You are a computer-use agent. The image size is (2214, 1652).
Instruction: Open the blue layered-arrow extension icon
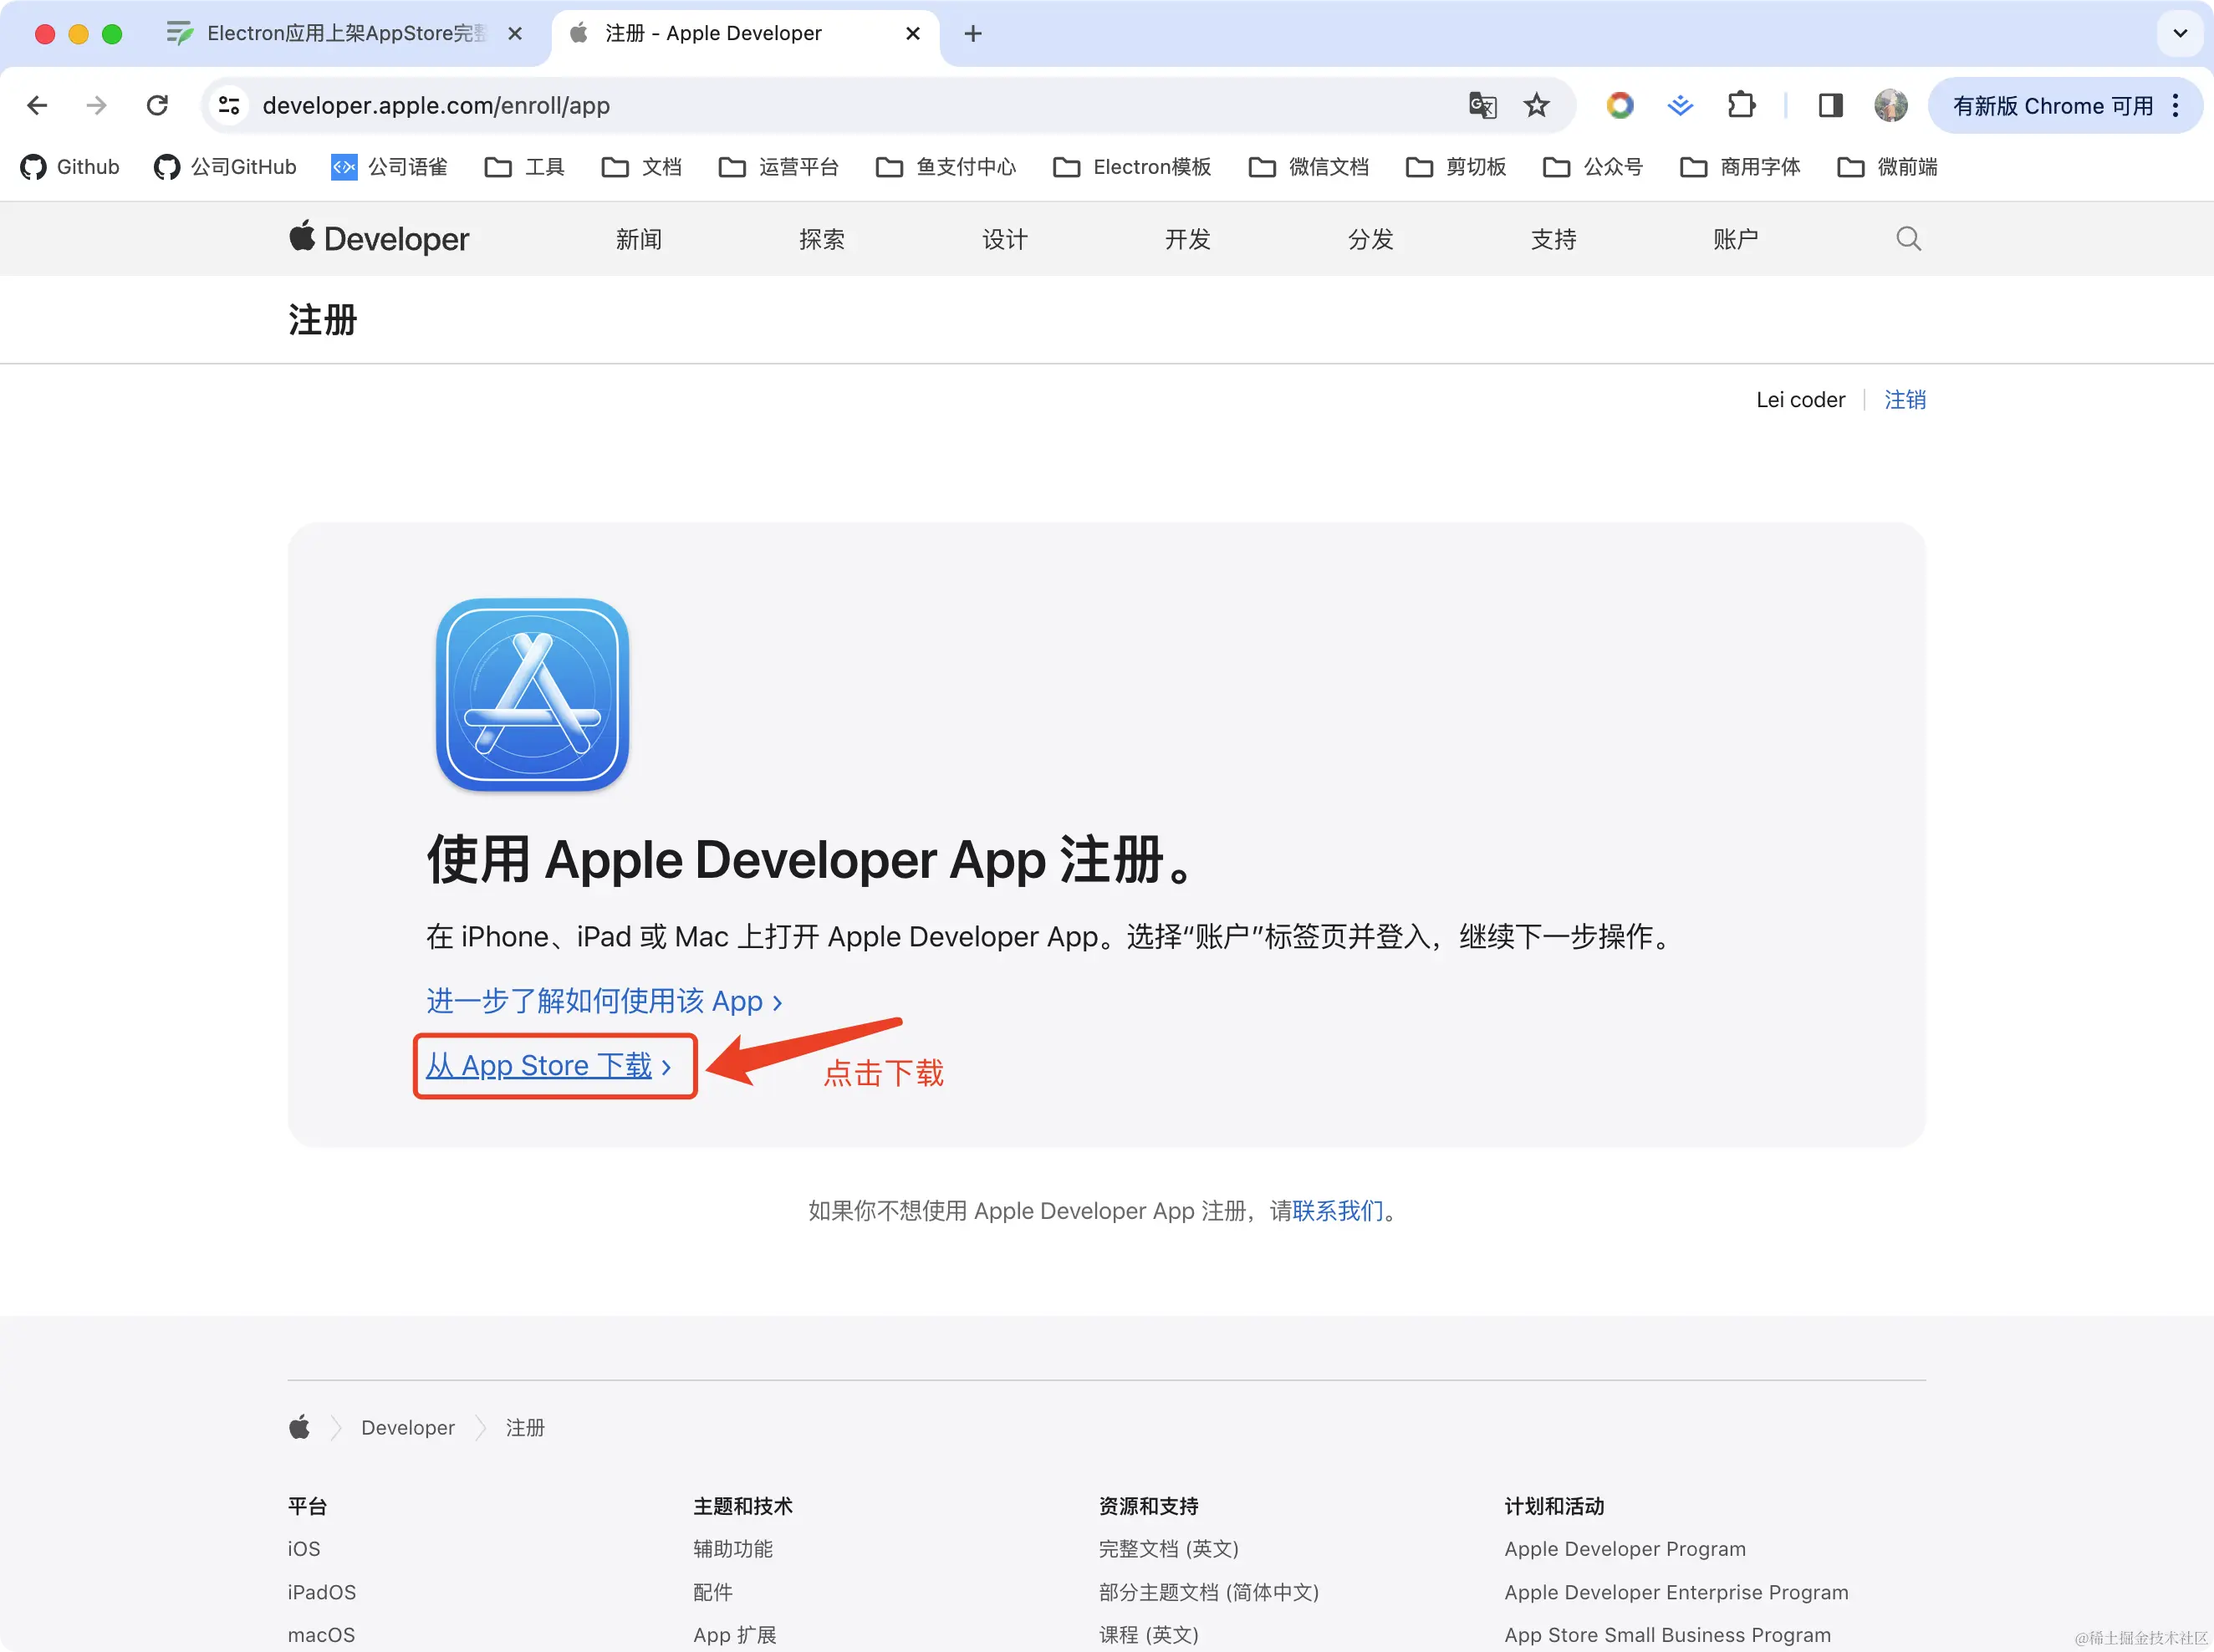pos(1680,105)
